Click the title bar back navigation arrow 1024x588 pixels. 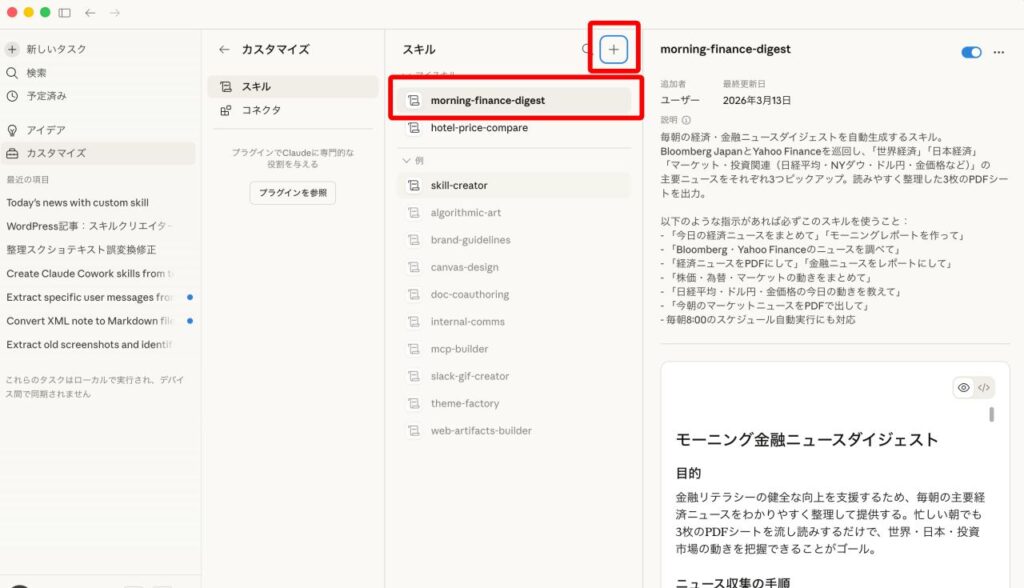(x=90, y=12)
